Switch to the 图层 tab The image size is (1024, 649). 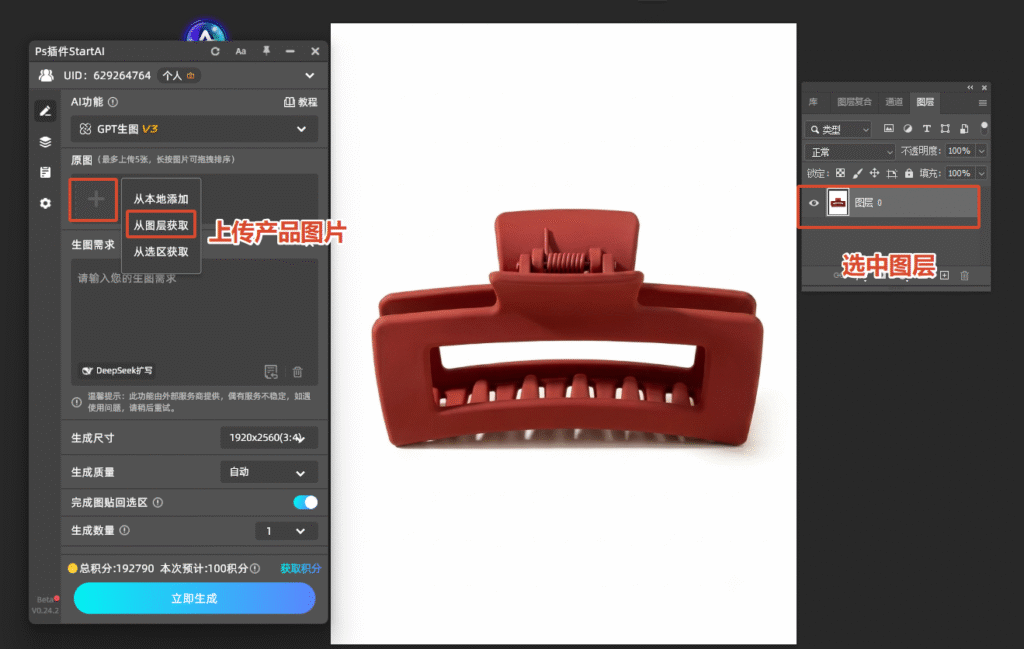coord(925,102)
